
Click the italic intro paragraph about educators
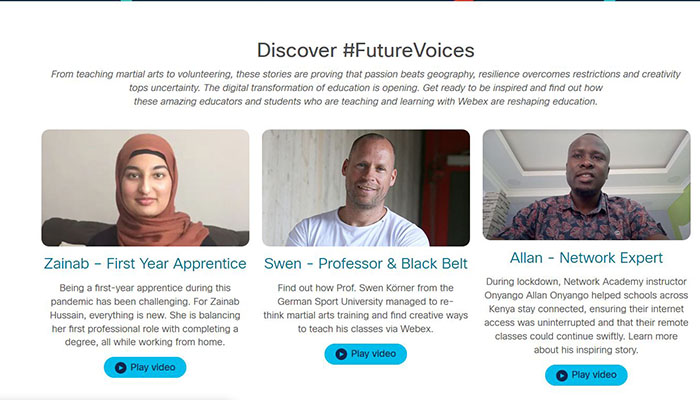366,88
